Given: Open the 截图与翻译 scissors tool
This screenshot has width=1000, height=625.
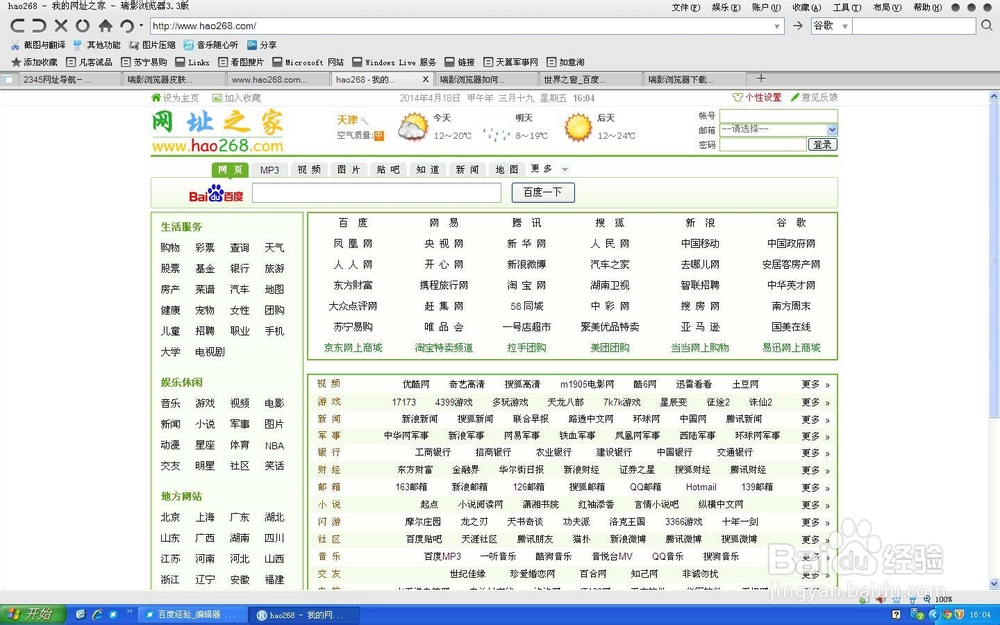Looking at the screenshot, I should [38, 45].
